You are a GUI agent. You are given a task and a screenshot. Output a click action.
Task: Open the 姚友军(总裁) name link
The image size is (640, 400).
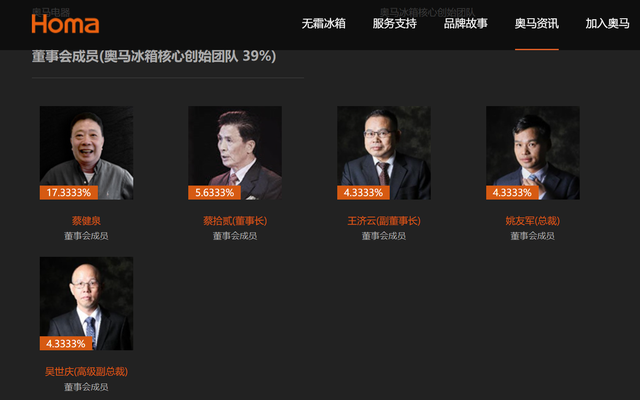tap(533, 221)
